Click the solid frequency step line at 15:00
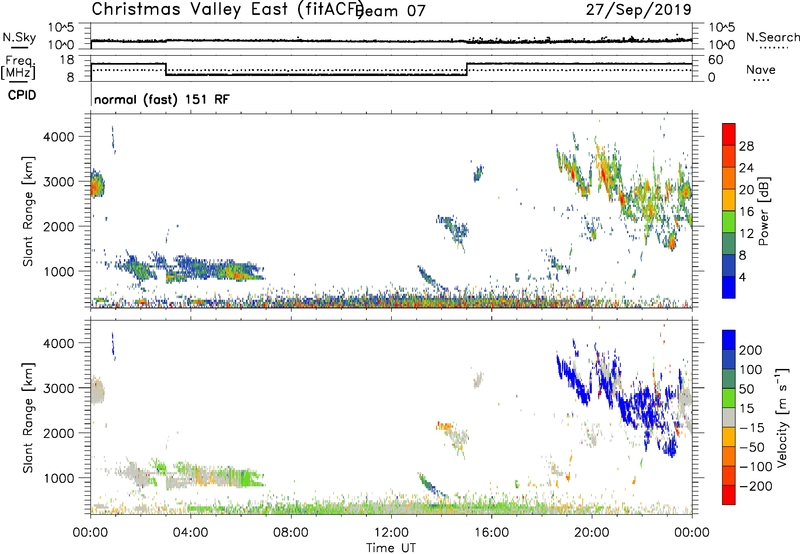Viewport: 800px width, 554px height. click(467, 69)
